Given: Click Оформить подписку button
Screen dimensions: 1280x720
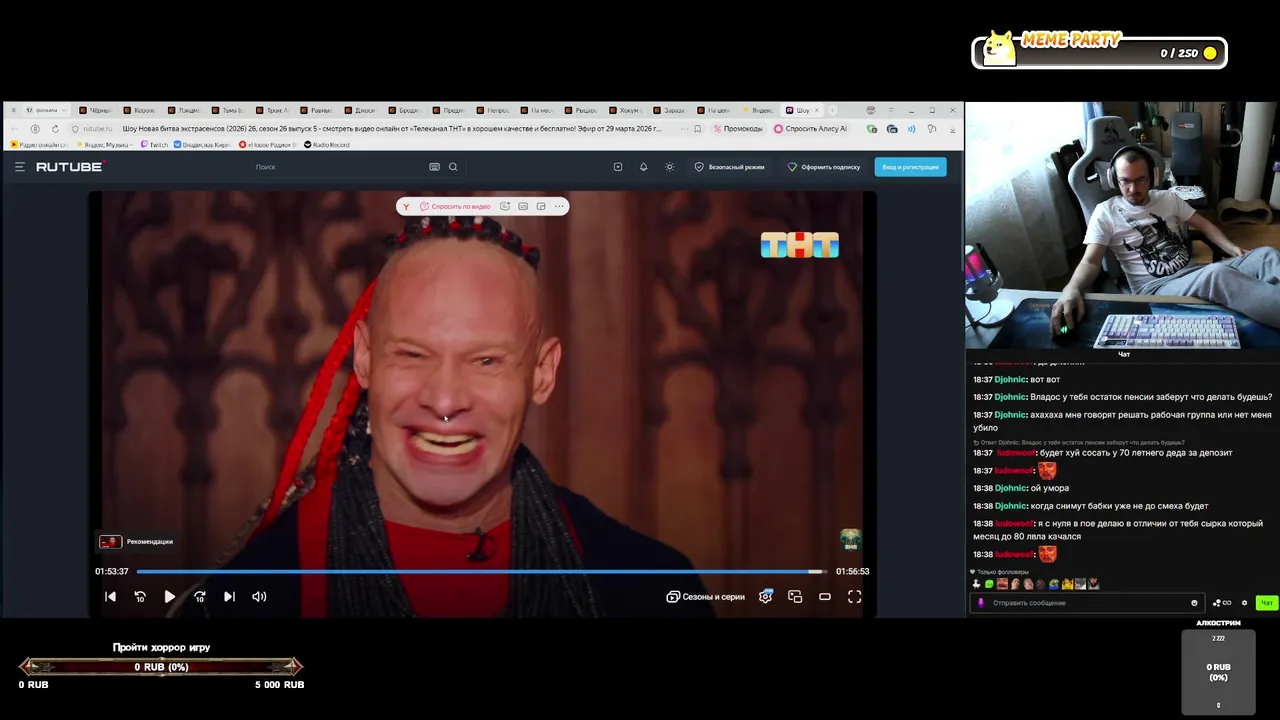Looking at the screenshot, I should coord(824,167).
